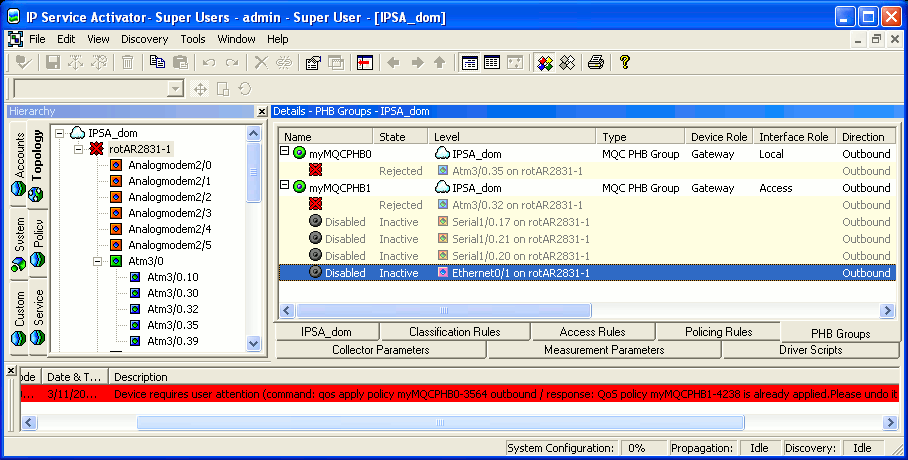The width and height of the screenshot is (908, 460).
Task: Click the commit checkmark toolbar icon
Action: (x=23, y=62)
